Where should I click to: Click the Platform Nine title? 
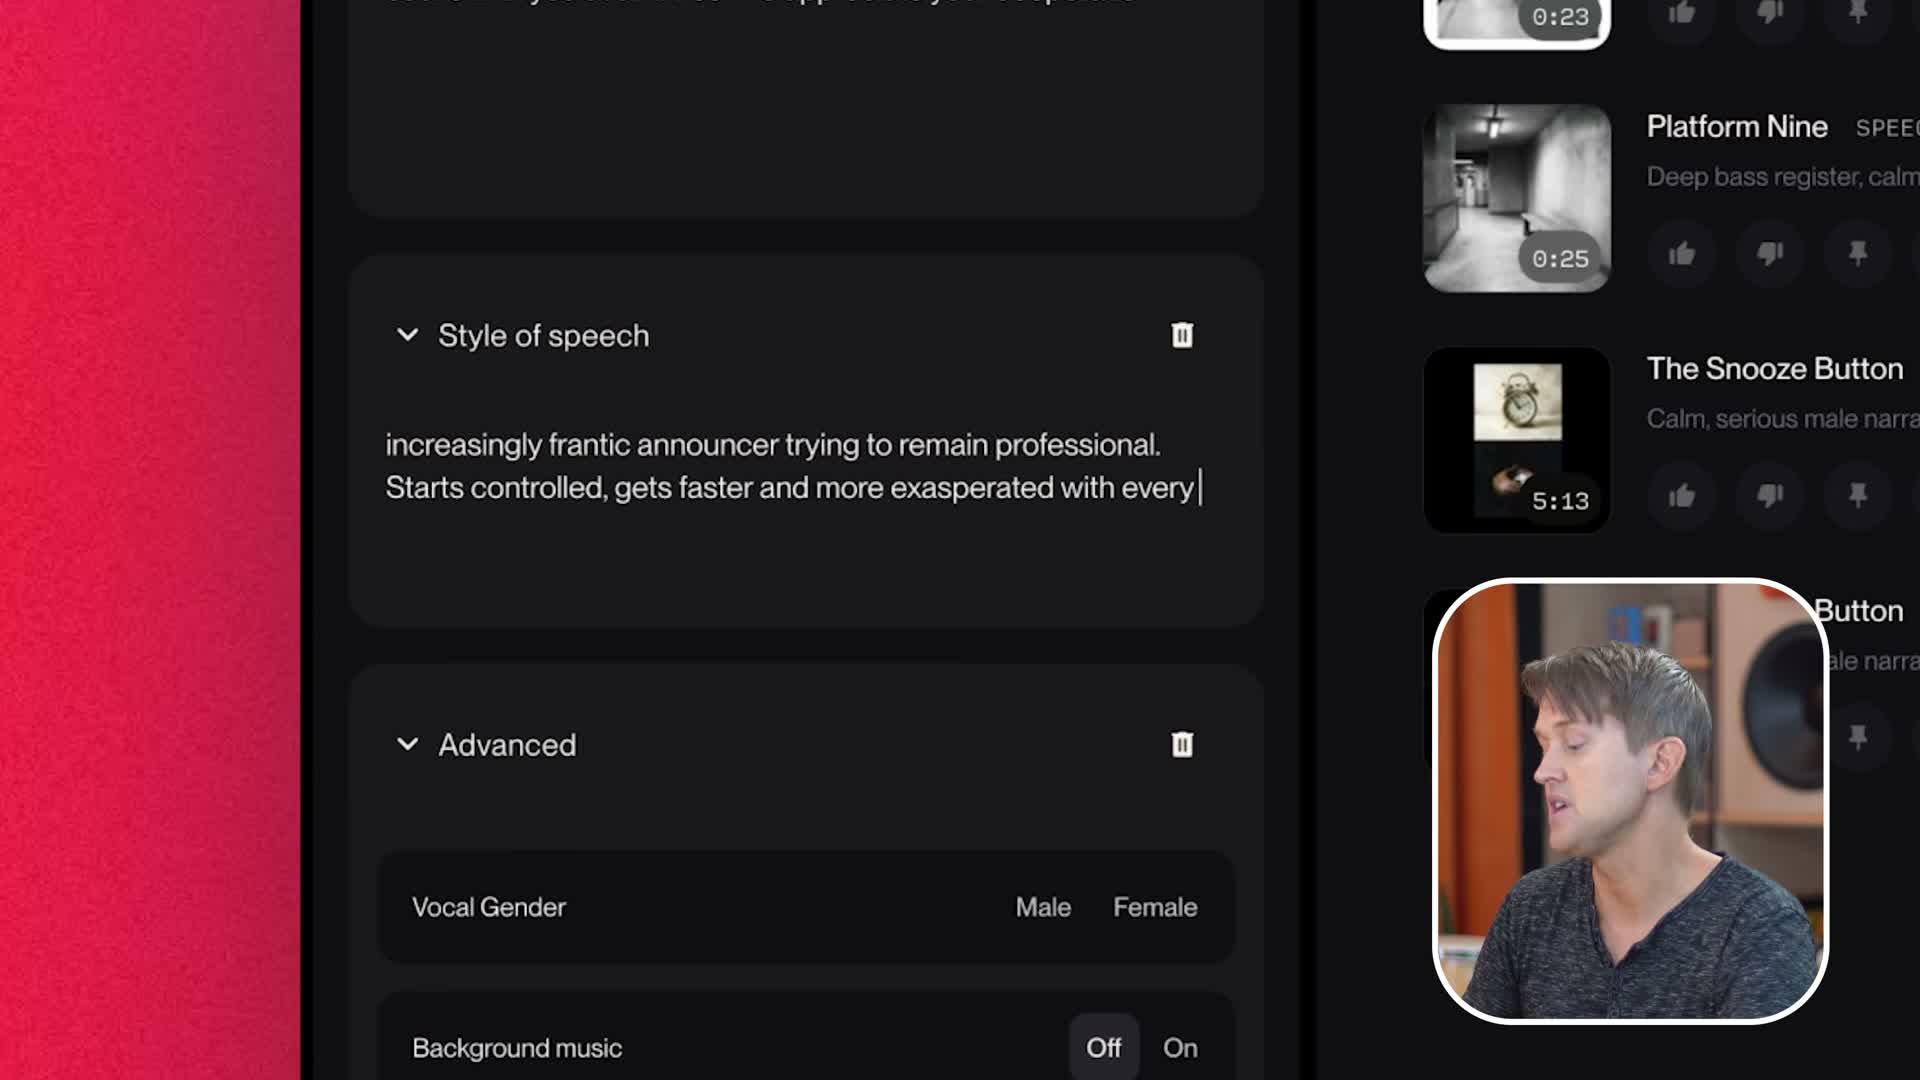point(1737,127)
